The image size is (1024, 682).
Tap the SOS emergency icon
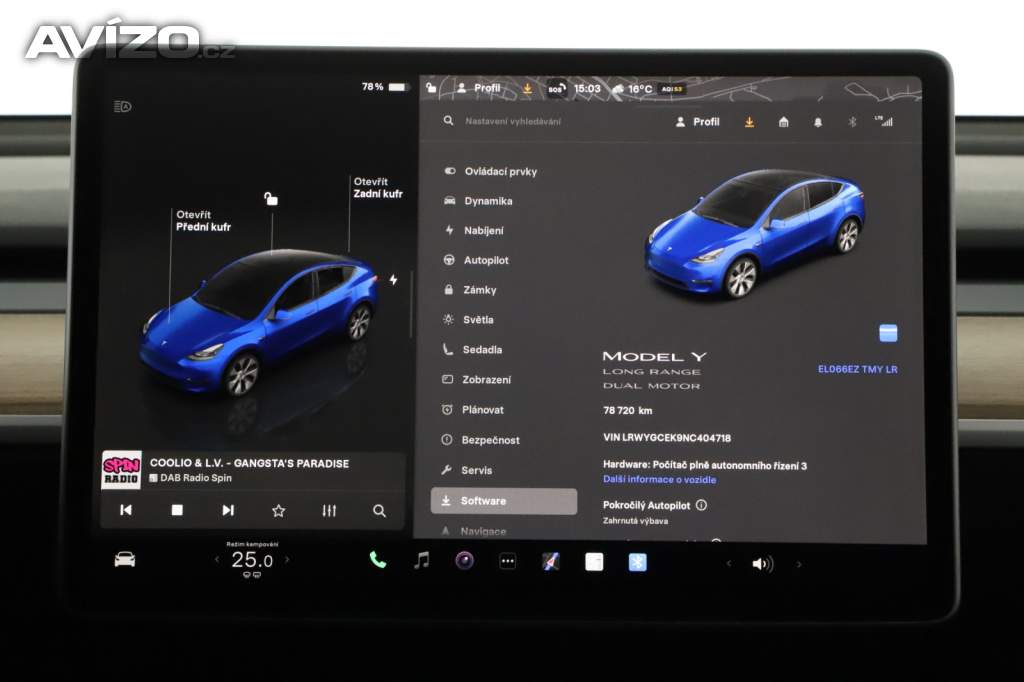click(555, 89)
